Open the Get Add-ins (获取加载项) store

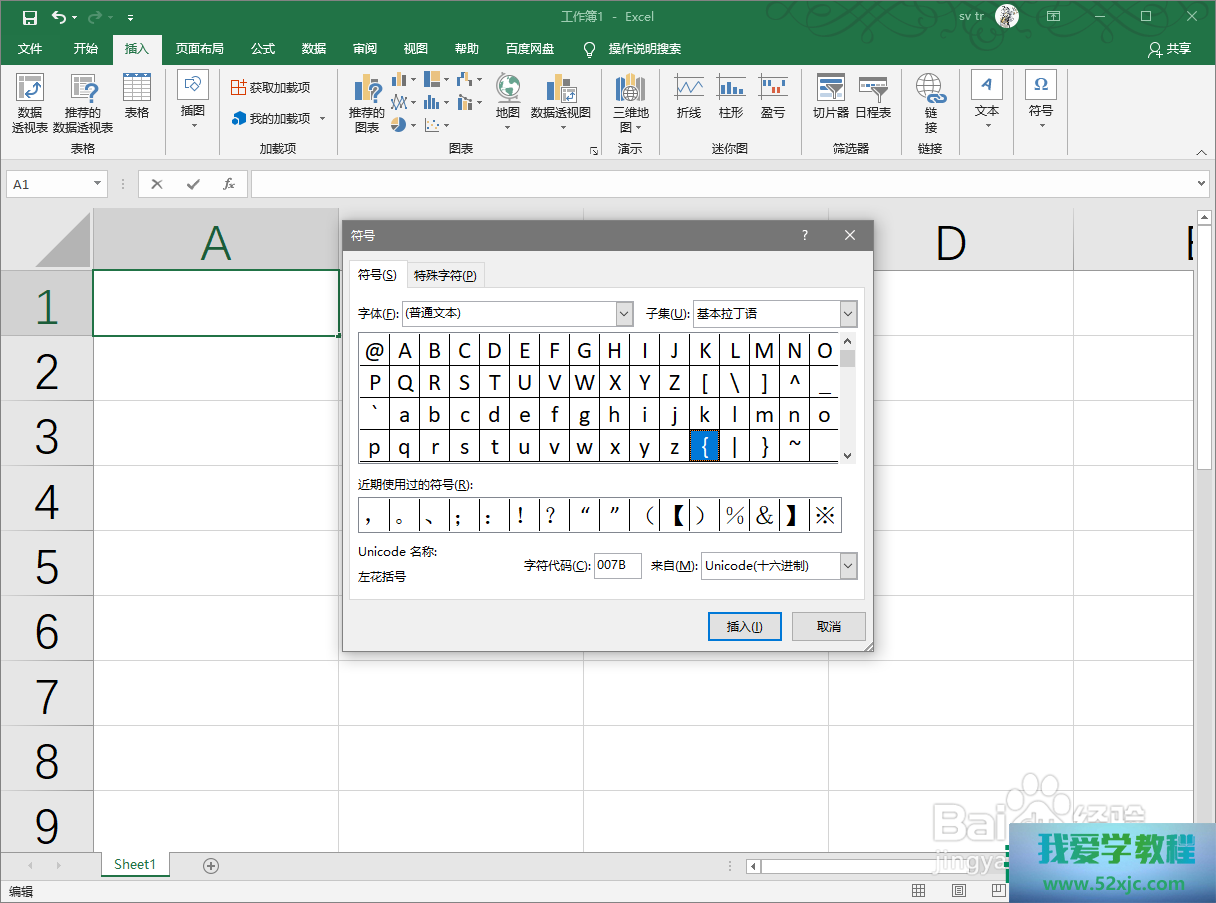[x=271, y=87]
